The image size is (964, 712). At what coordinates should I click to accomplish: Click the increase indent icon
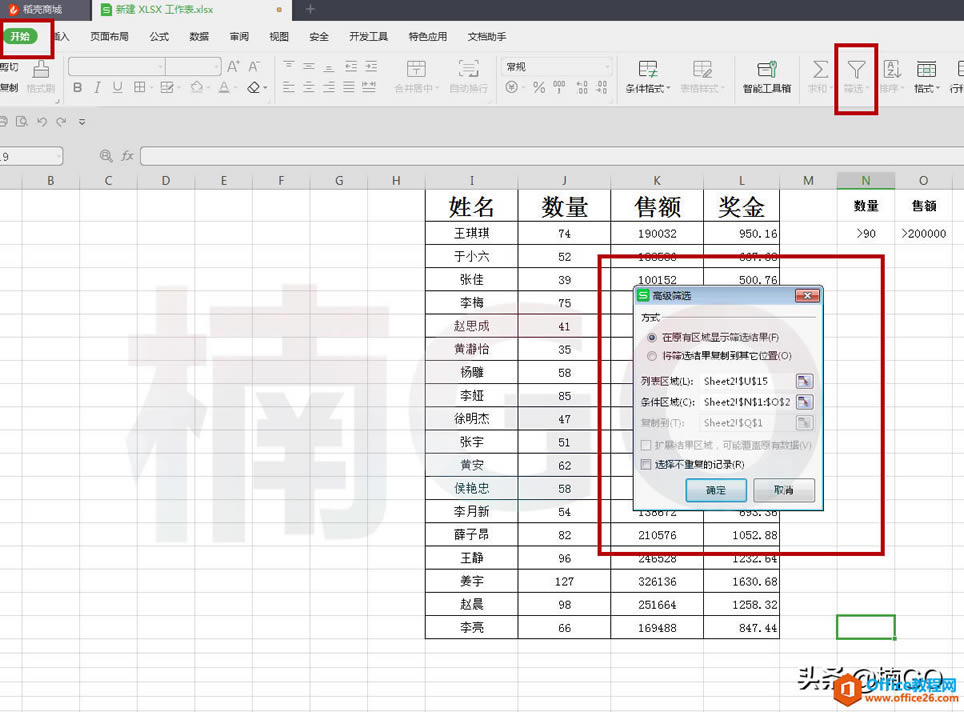tap(371, 66)
